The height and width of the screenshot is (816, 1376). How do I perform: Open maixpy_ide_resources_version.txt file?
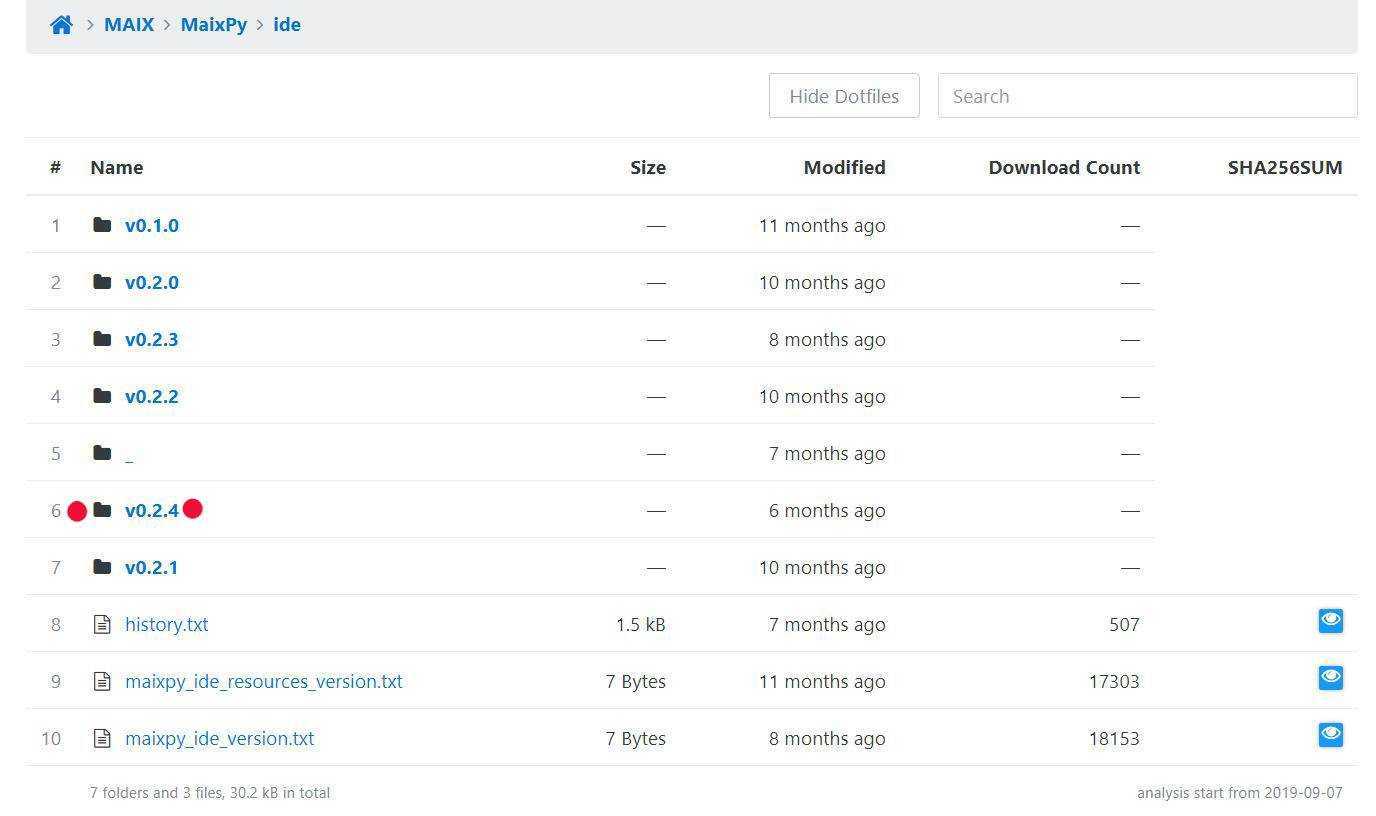(264, 682)
